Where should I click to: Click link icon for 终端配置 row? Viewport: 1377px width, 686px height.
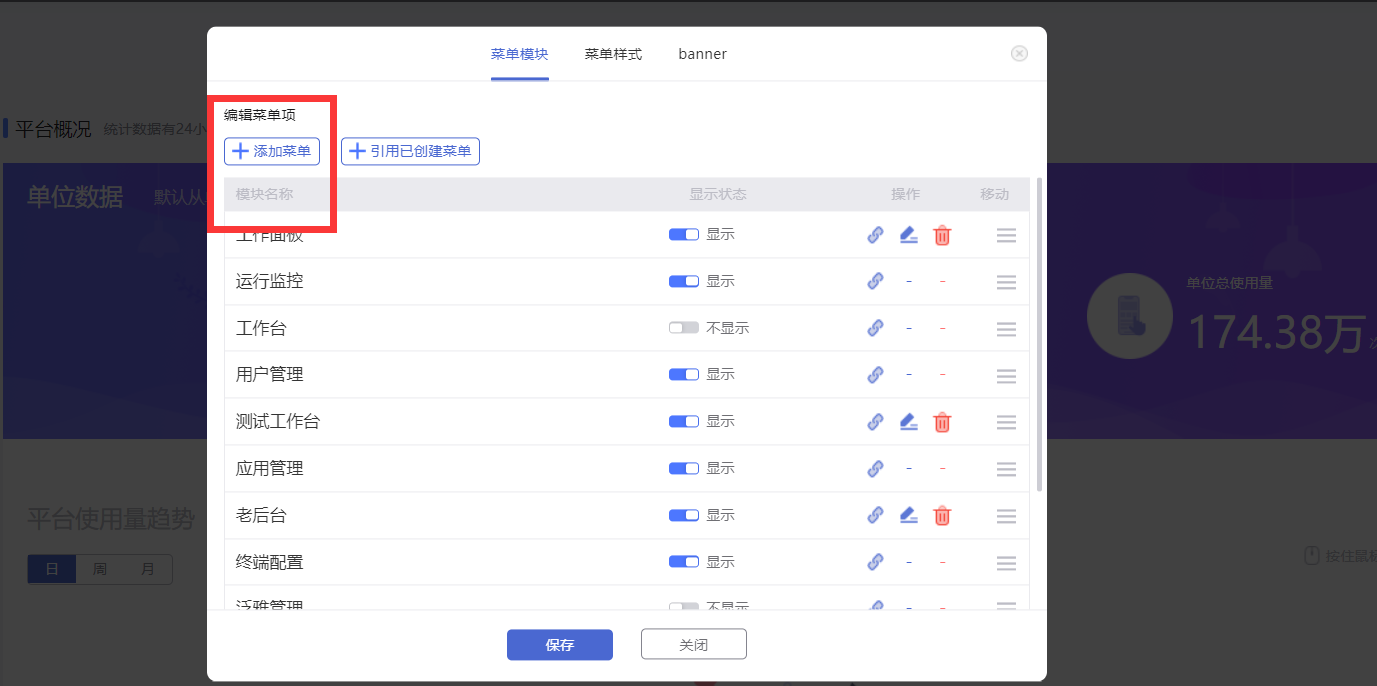click(x=875, y=562)
